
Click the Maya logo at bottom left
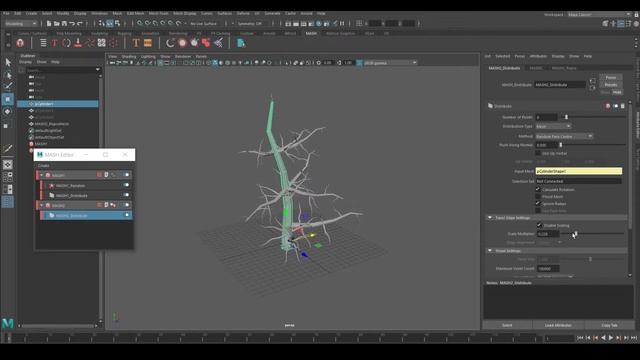pyautogui.click(x=8, y=323)
